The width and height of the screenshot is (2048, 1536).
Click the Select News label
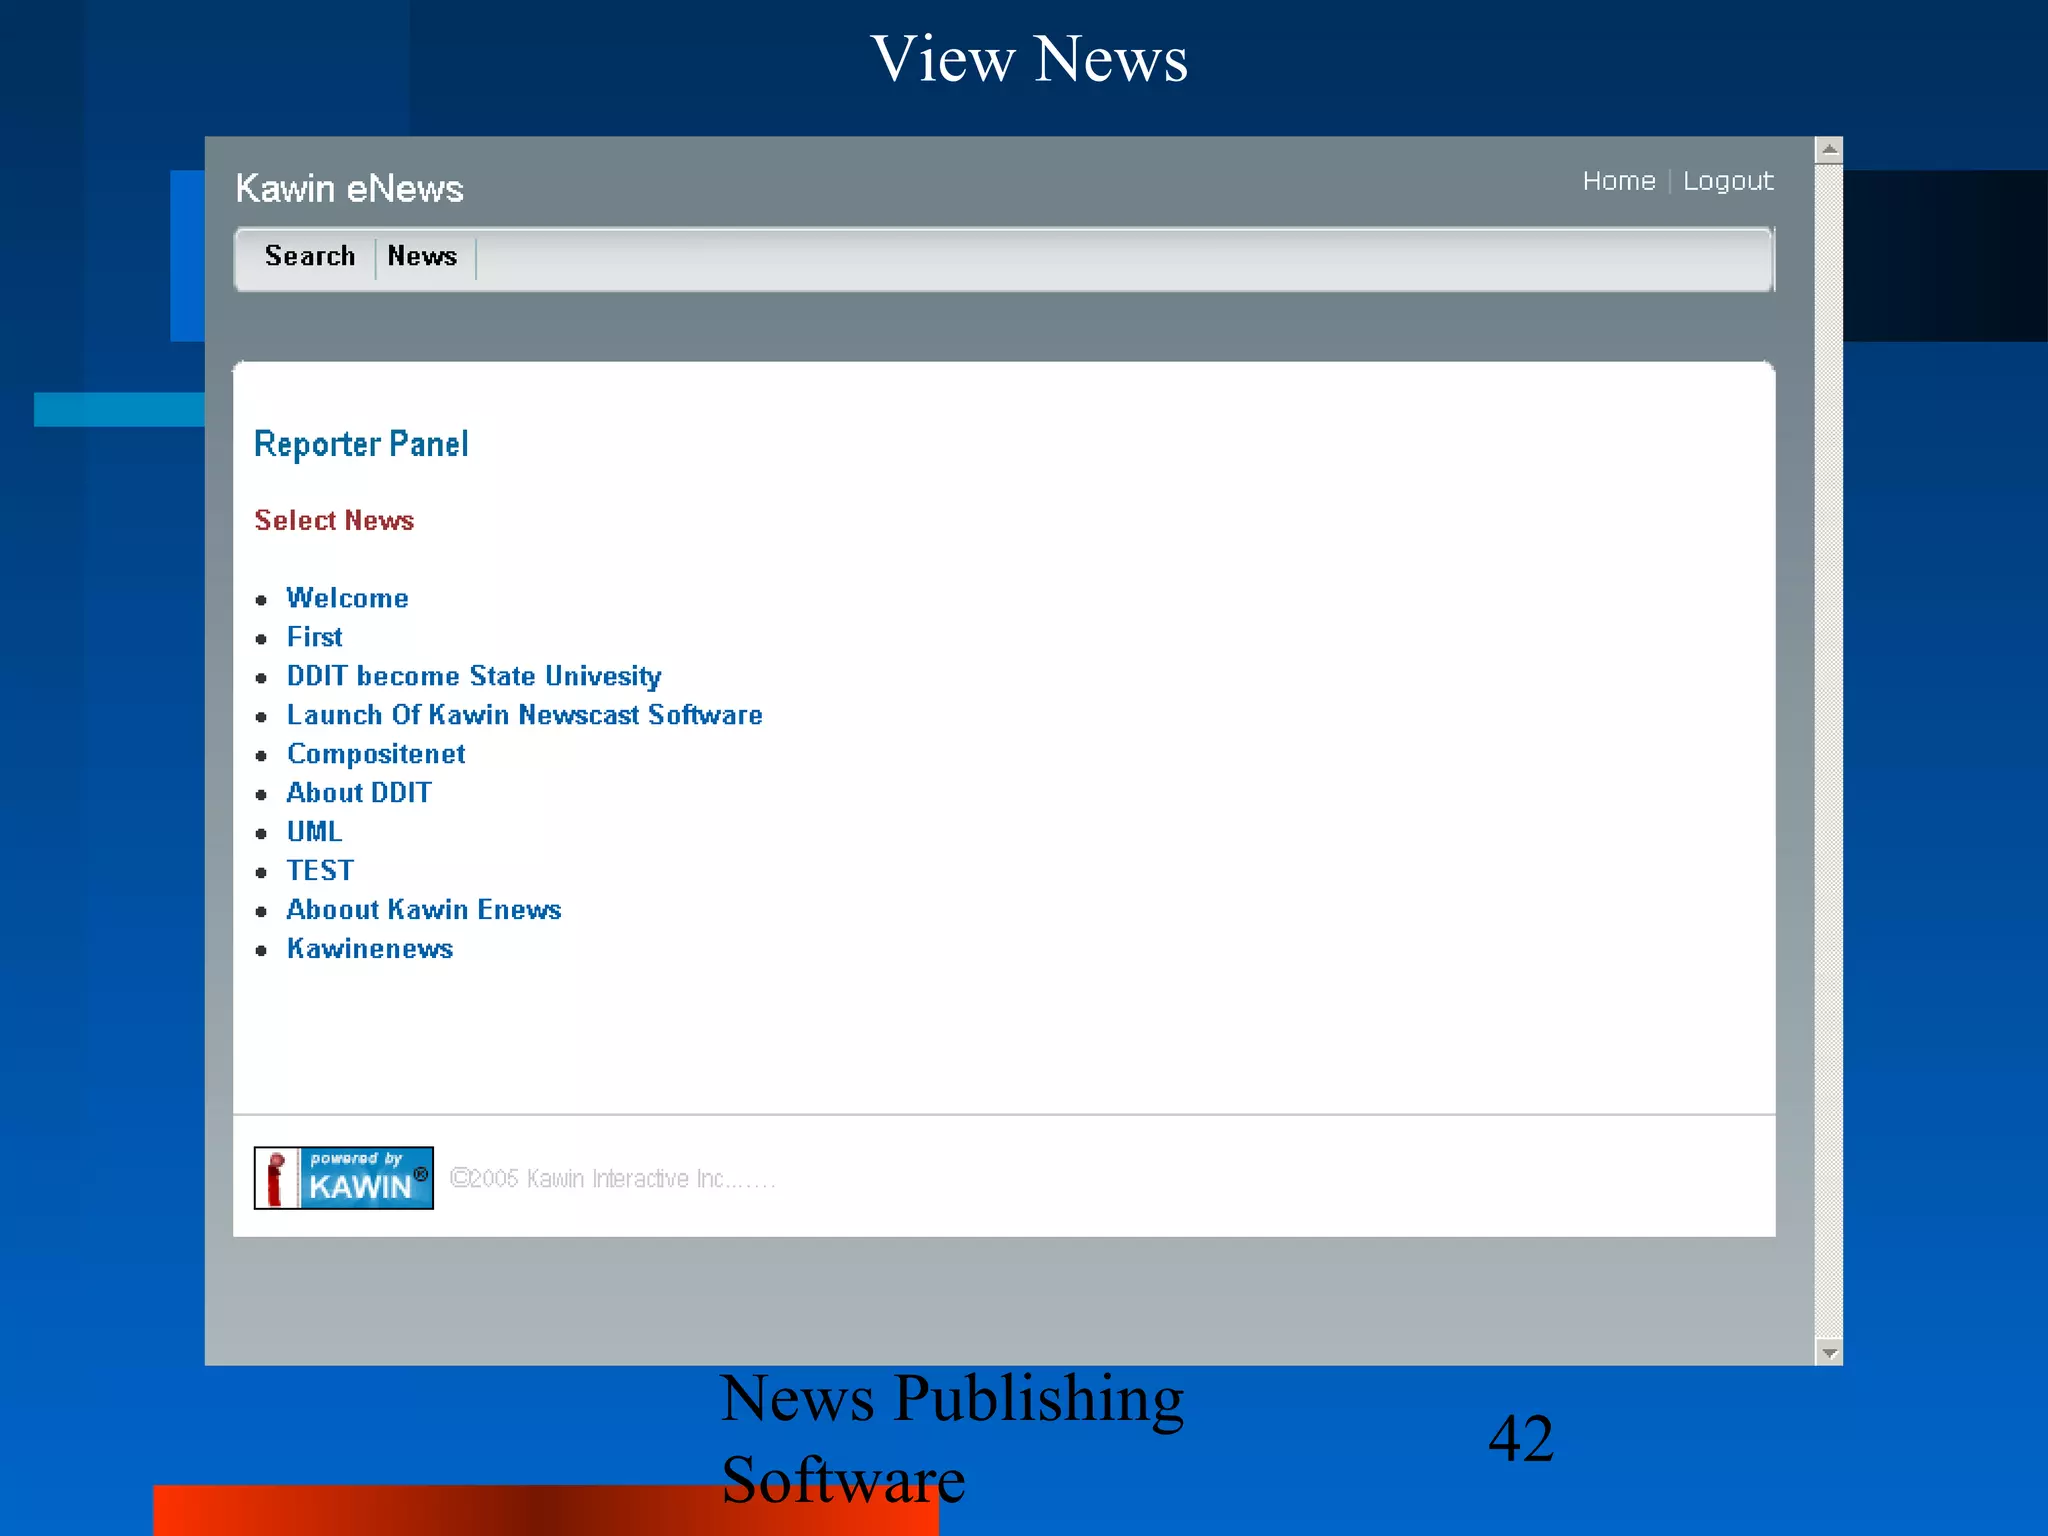pos(334,520)
